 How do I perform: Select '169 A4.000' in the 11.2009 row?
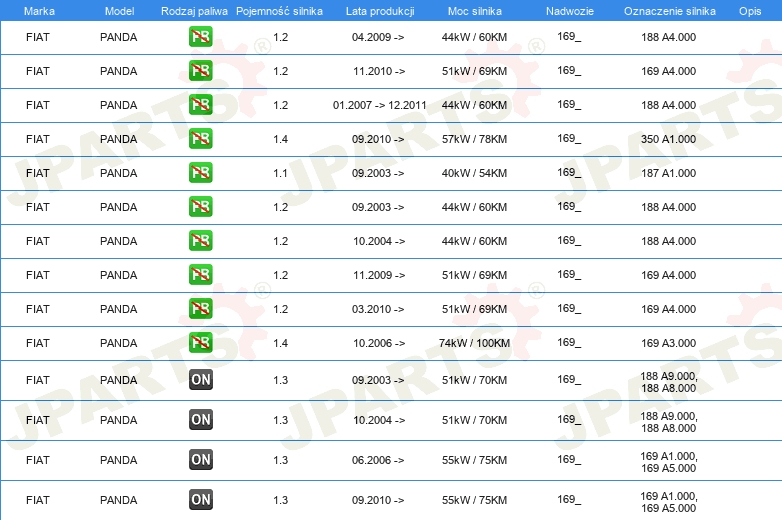point(668,275)
